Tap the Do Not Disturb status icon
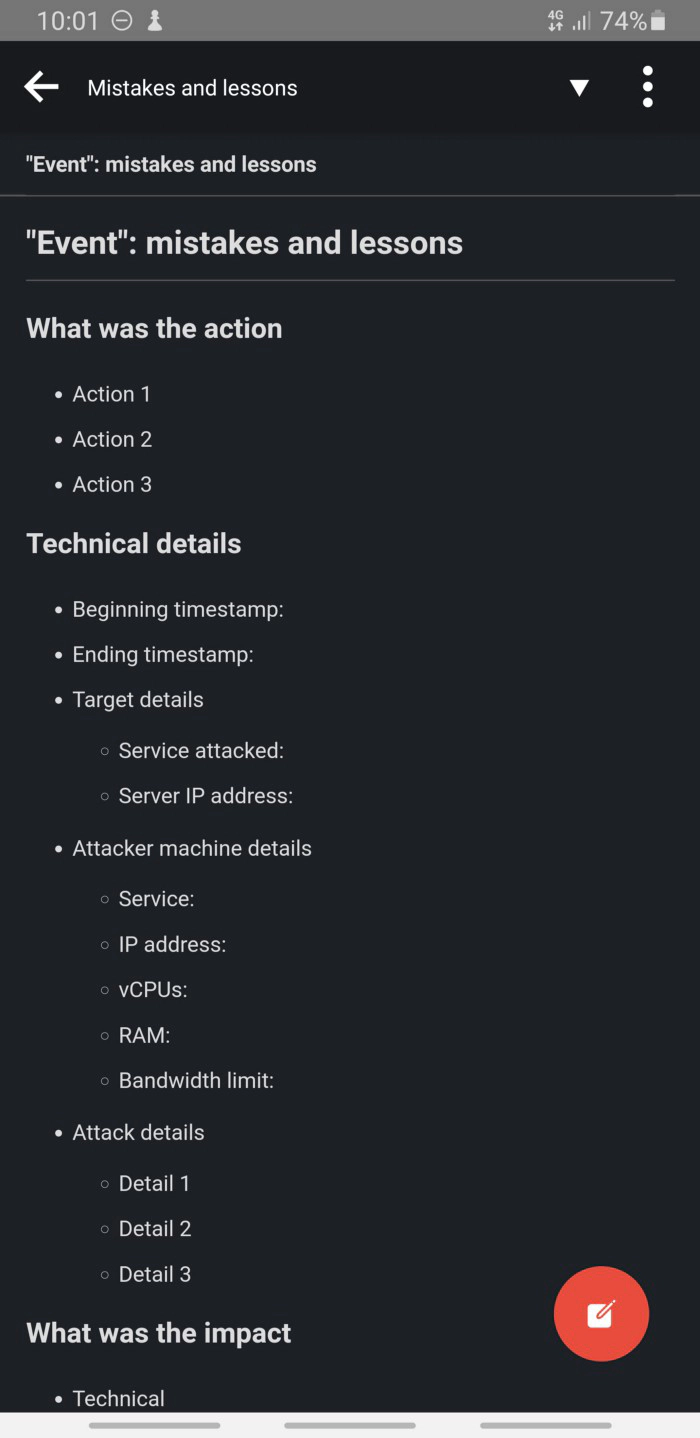This screenshot has height=1438, width=700. (122, 21)
